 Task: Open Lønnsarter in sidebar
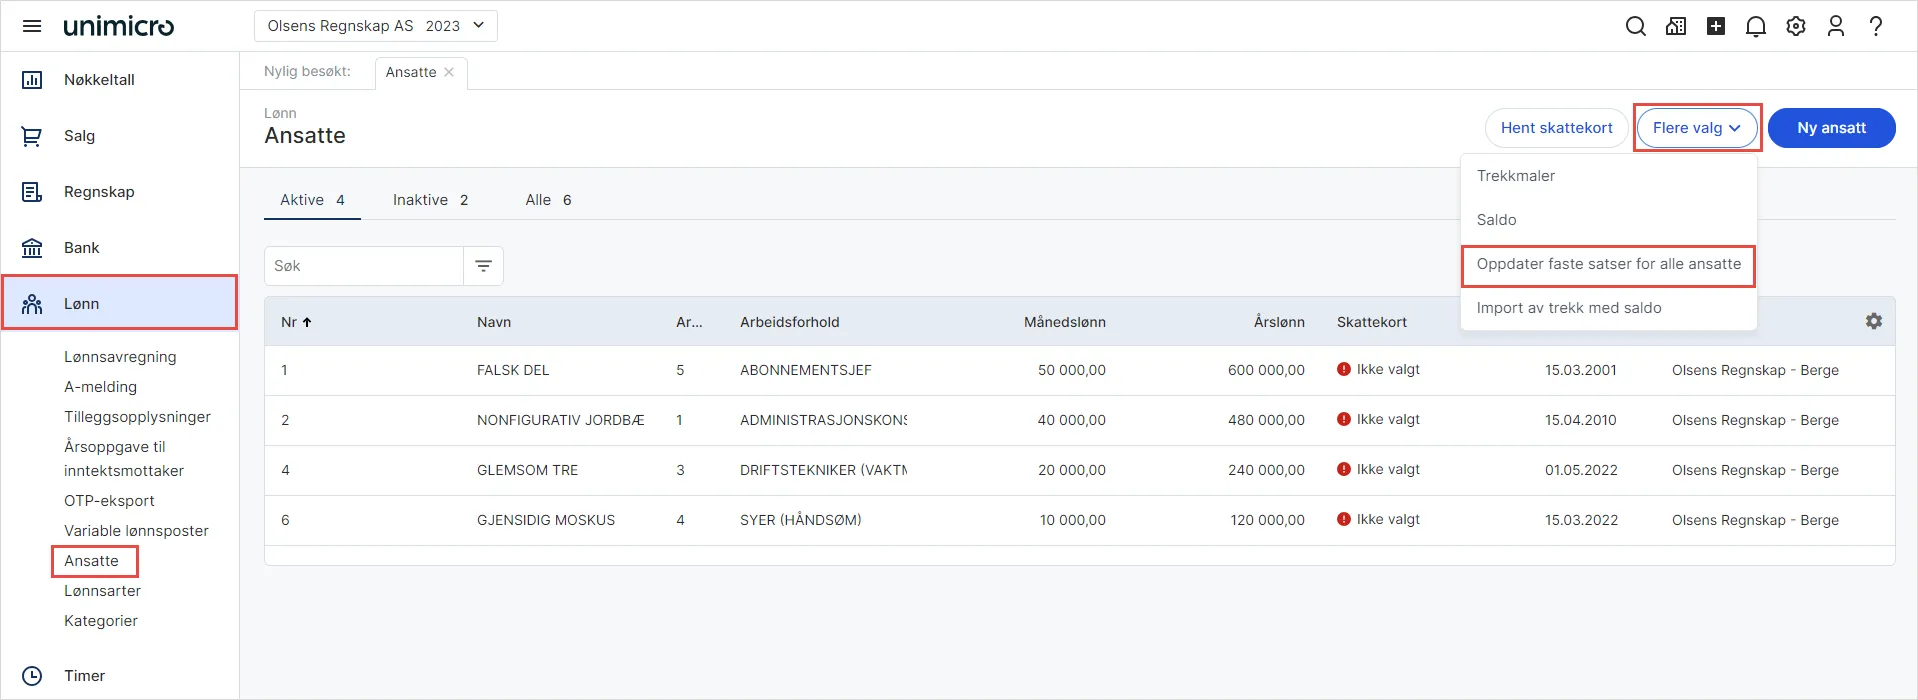pyautogui.click(x=102, y=591)
